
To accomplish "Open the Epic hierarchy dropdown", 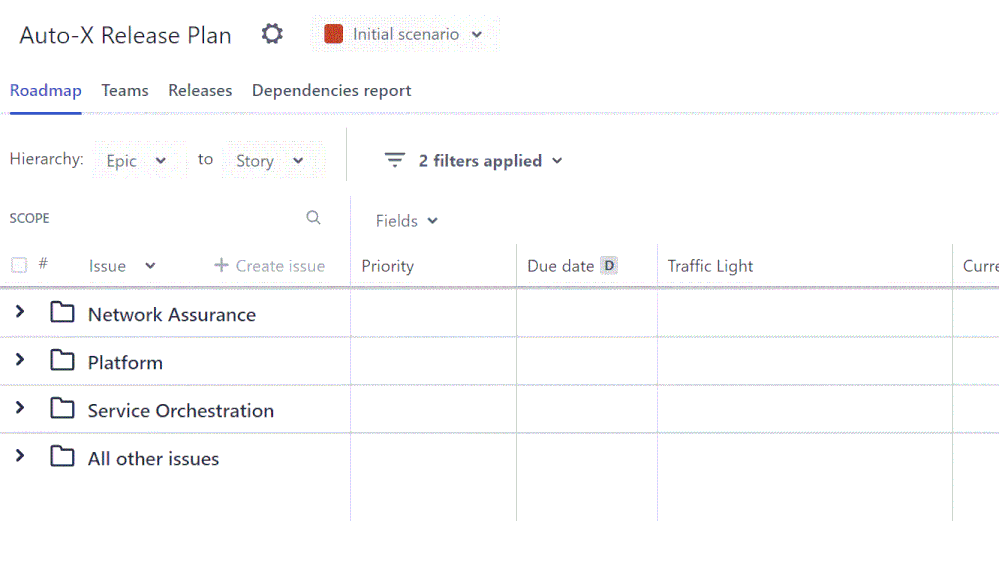I will tap(136, 161).
